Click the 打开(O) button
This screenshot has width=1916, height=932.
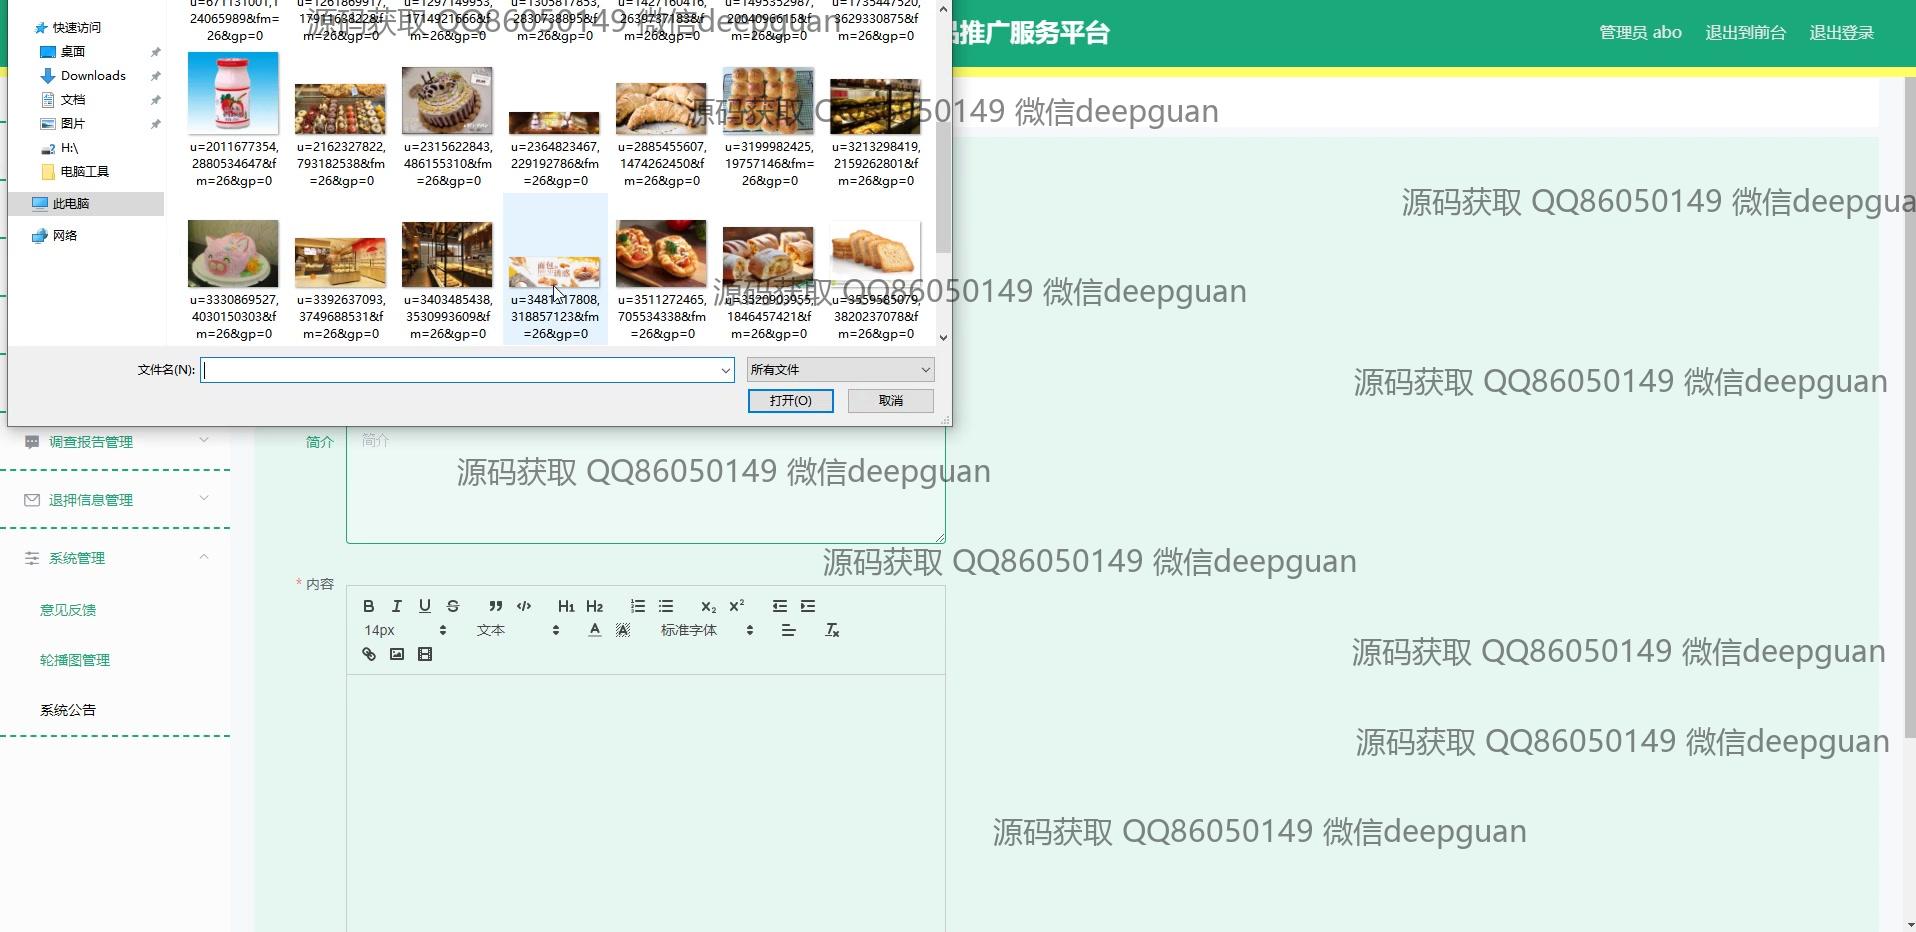pos(790,401)
